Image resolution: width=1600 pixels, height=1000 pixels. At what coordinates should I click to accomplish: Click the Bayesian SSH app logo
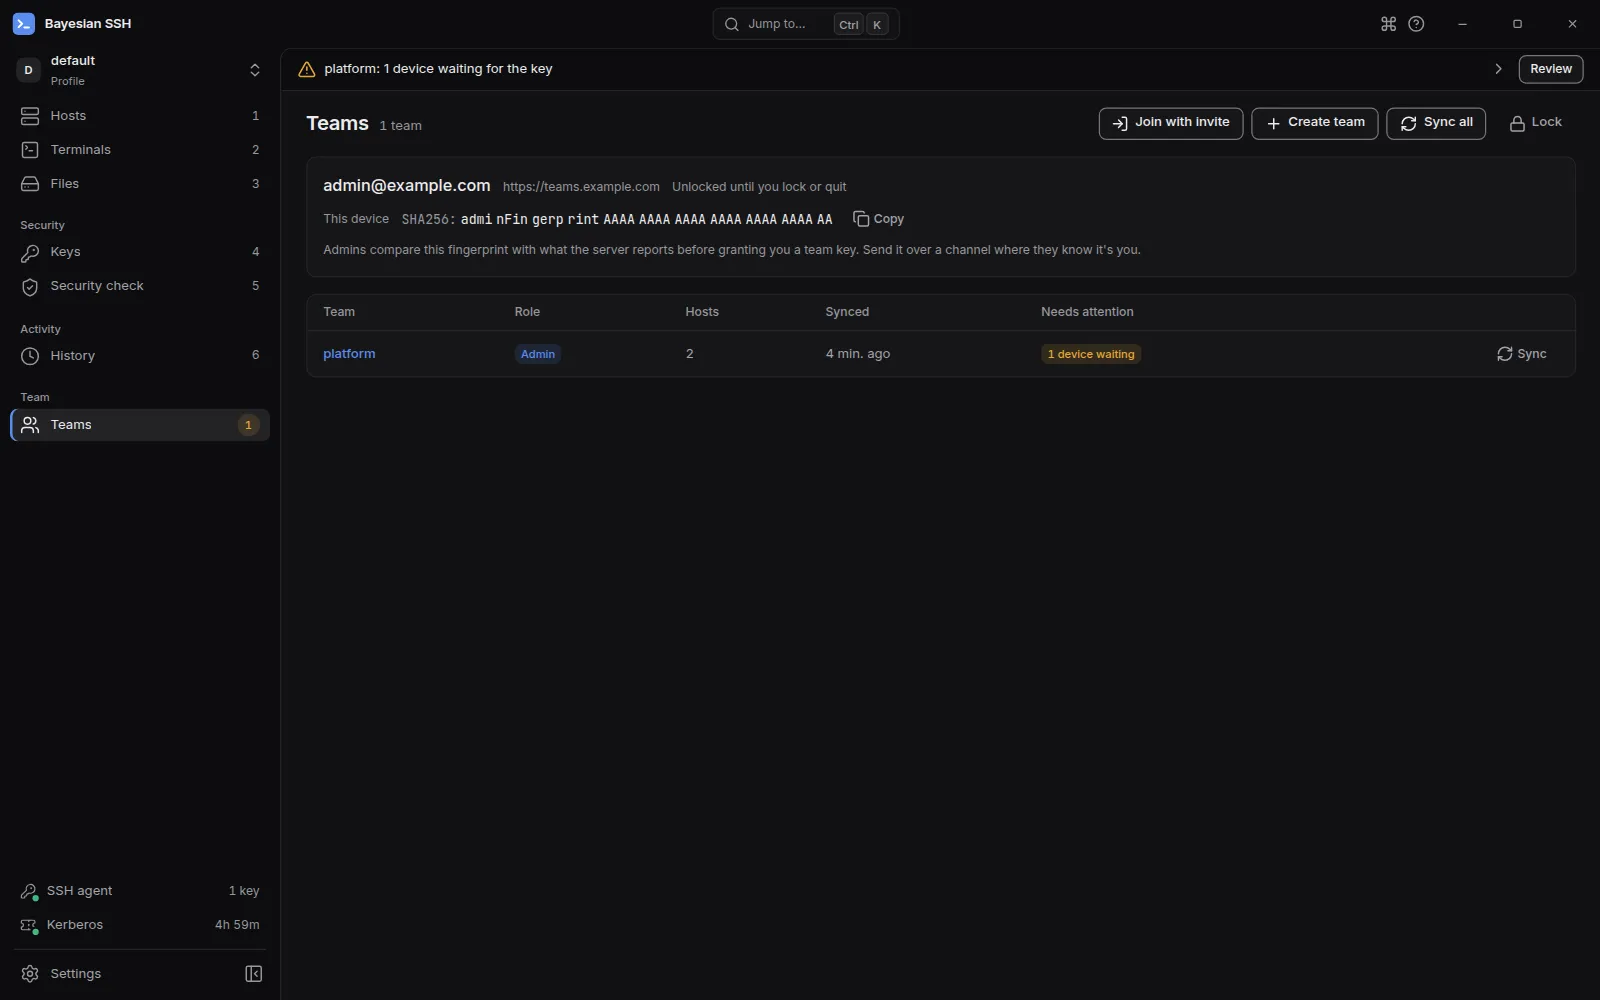click(24, 24)
